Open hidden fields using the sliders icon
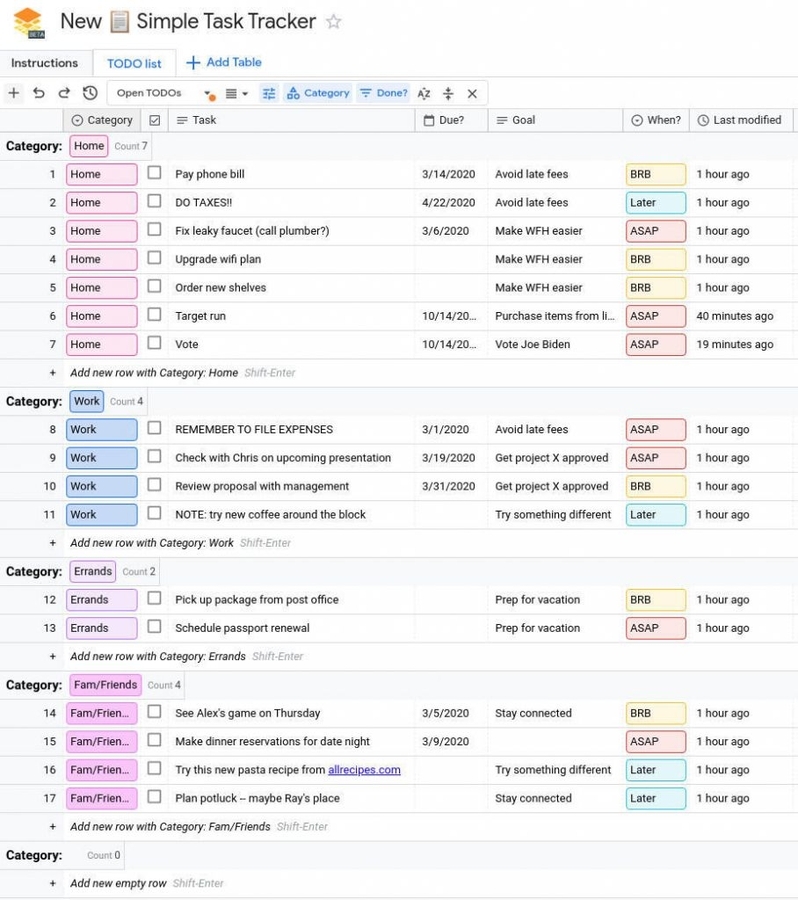798x900 pixels. (269, 93)
